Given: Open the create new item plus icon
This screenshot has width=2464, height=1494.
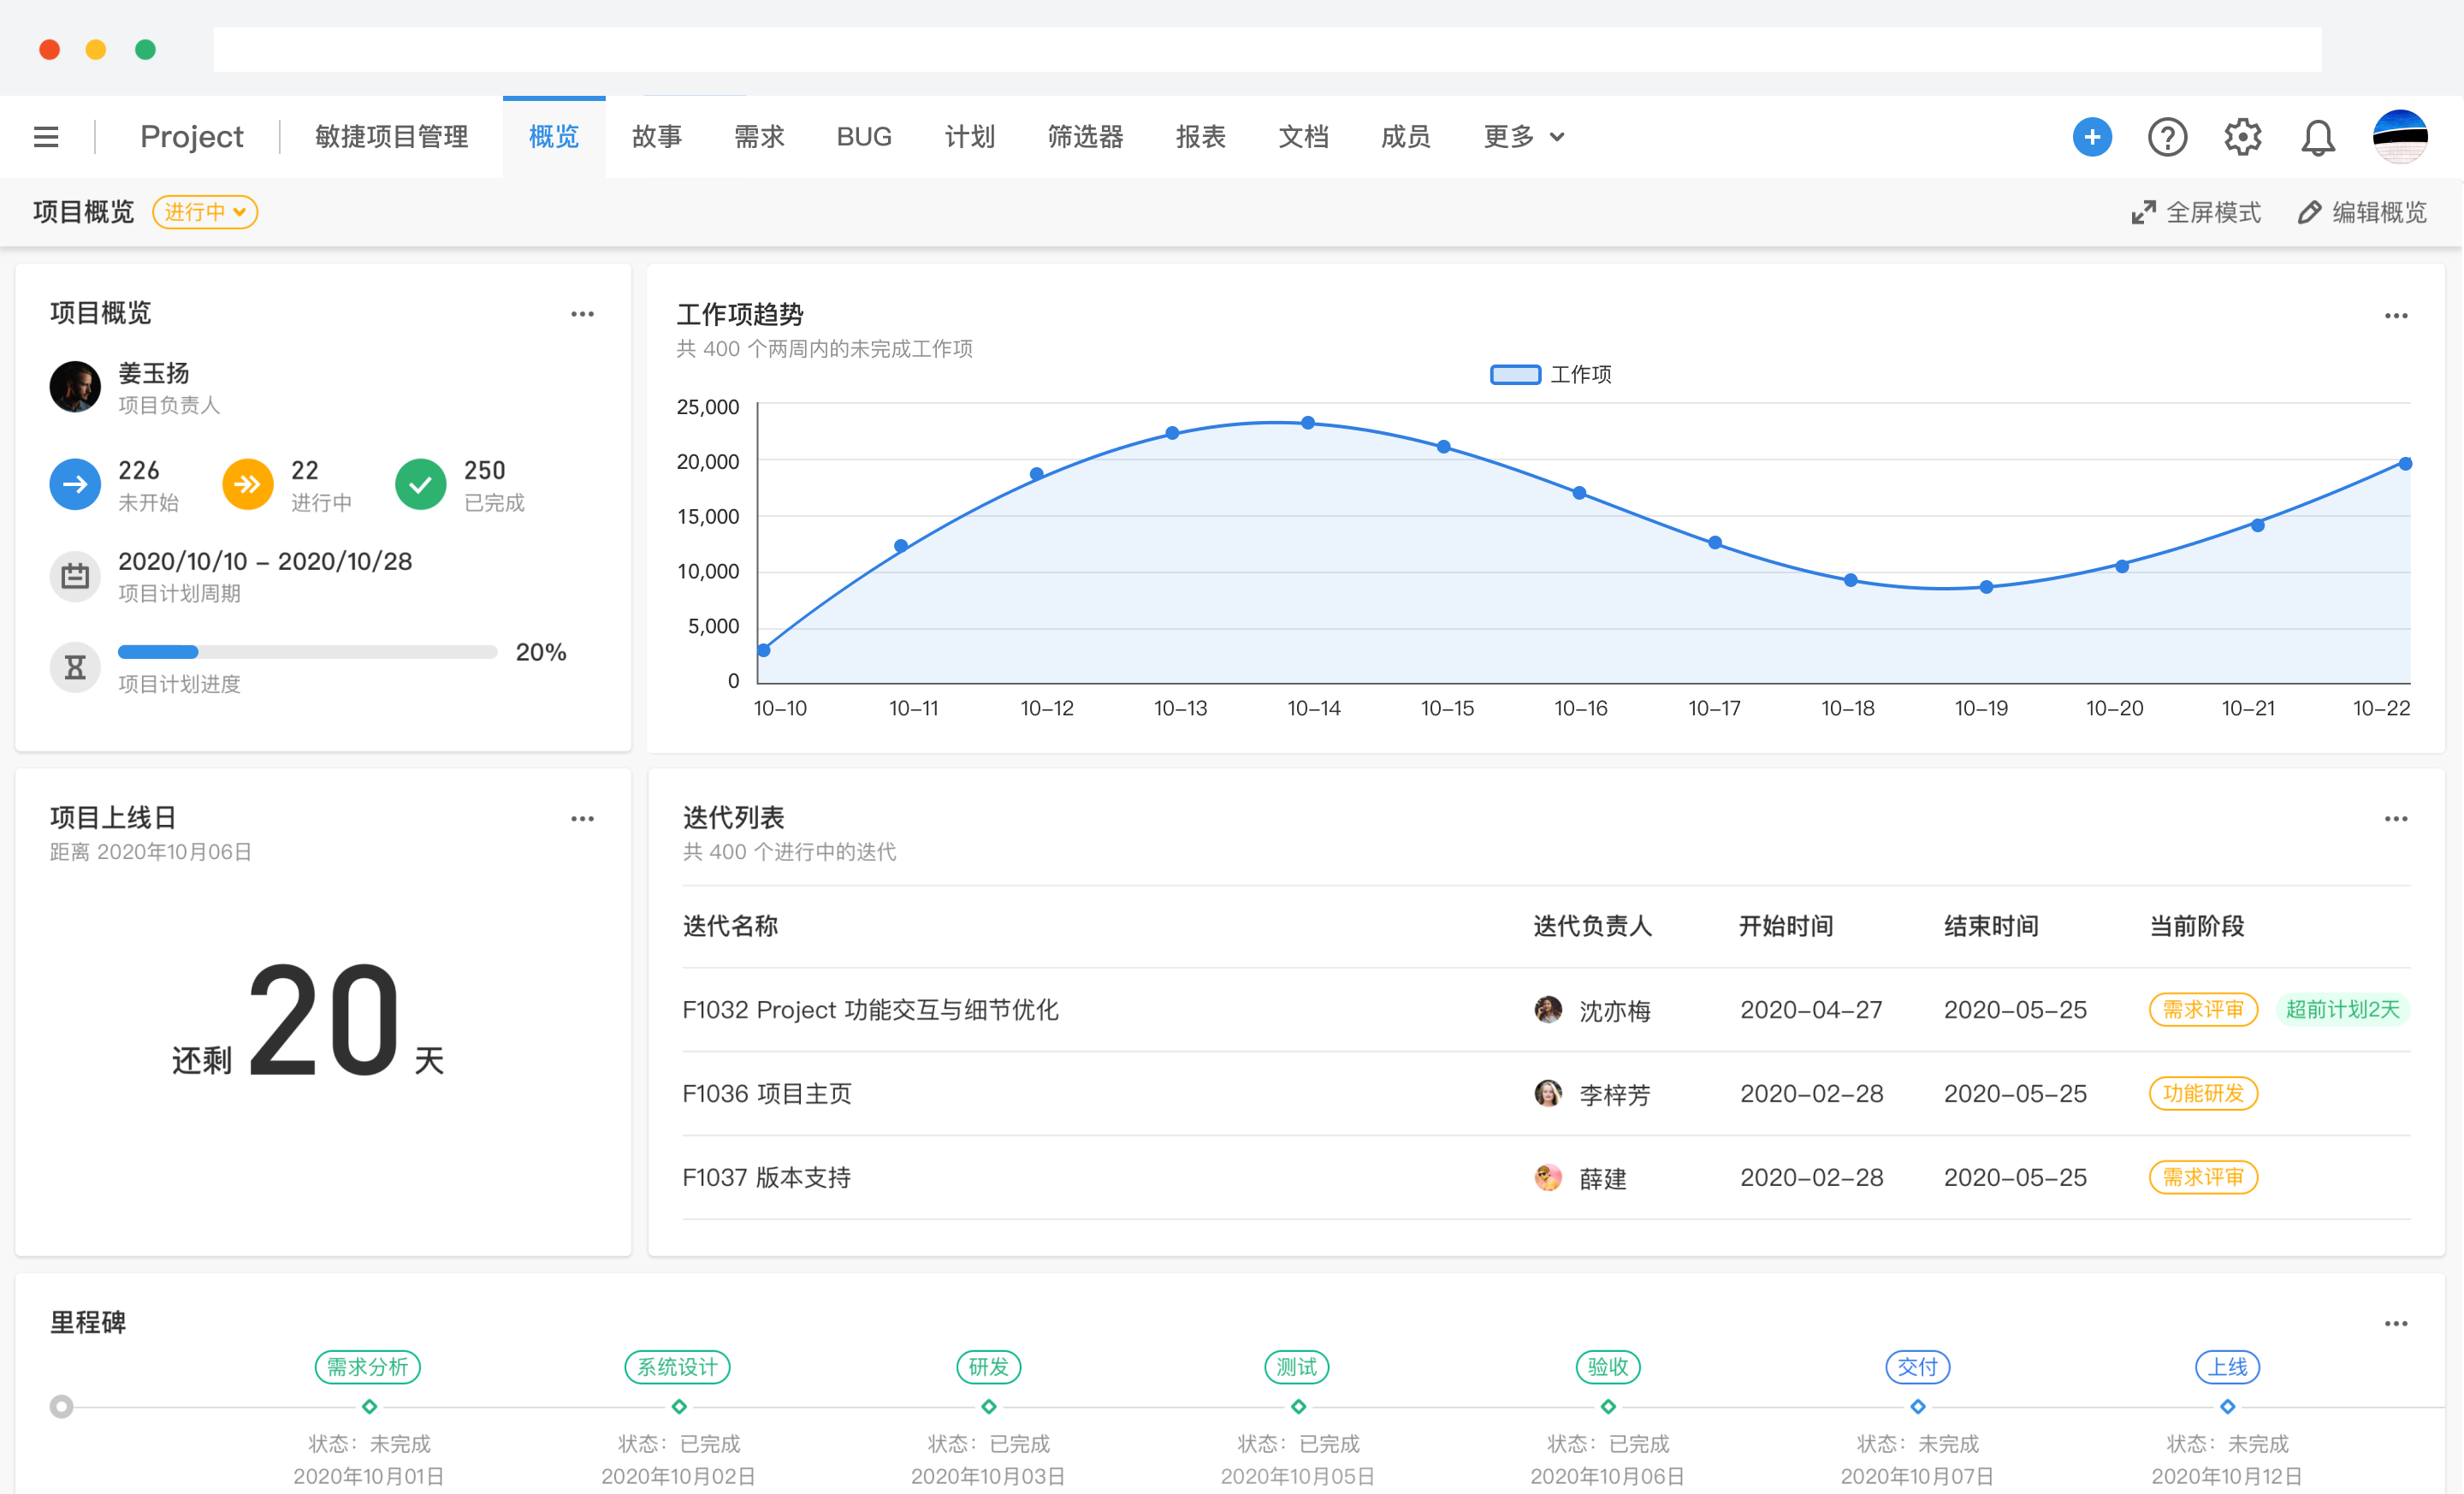Looking at the screenshot, I should 2092,137.
